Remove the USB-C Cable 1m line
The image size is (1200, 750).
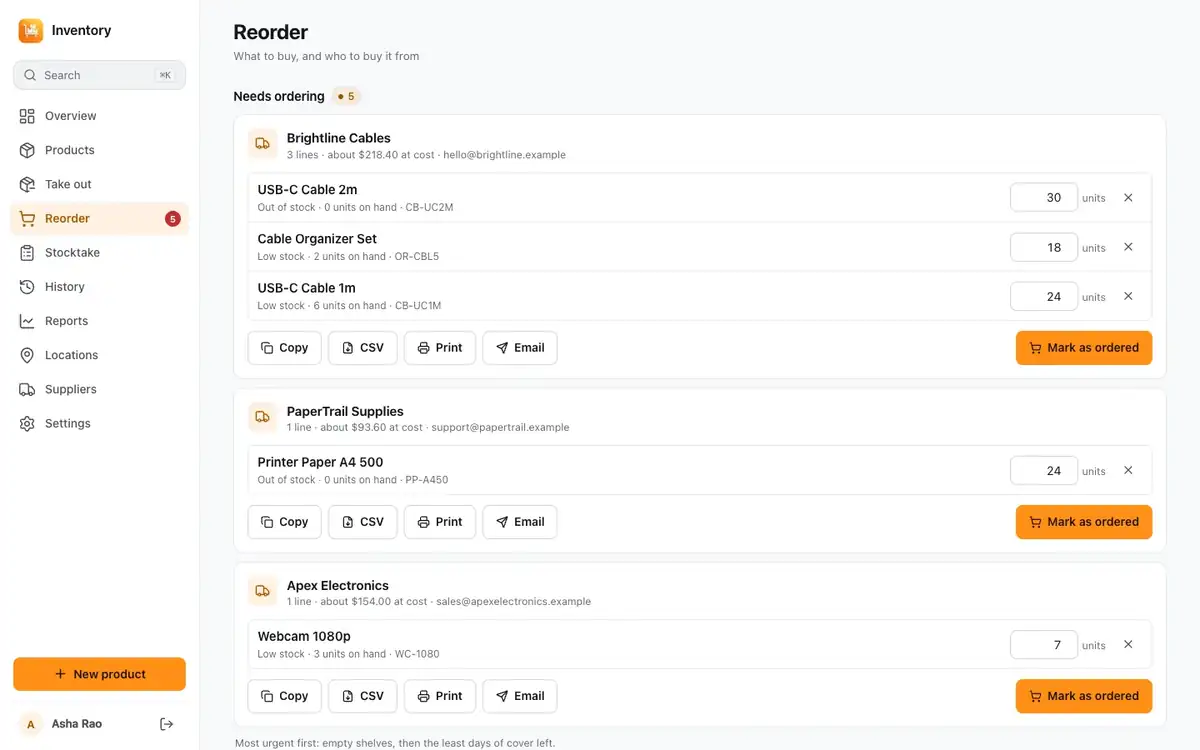[1128, 296]
